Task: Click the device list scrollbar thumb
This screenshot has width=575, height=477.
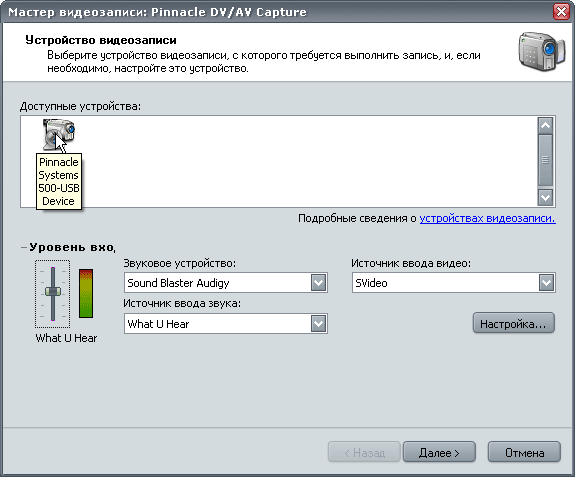Action: pos(545,160)
